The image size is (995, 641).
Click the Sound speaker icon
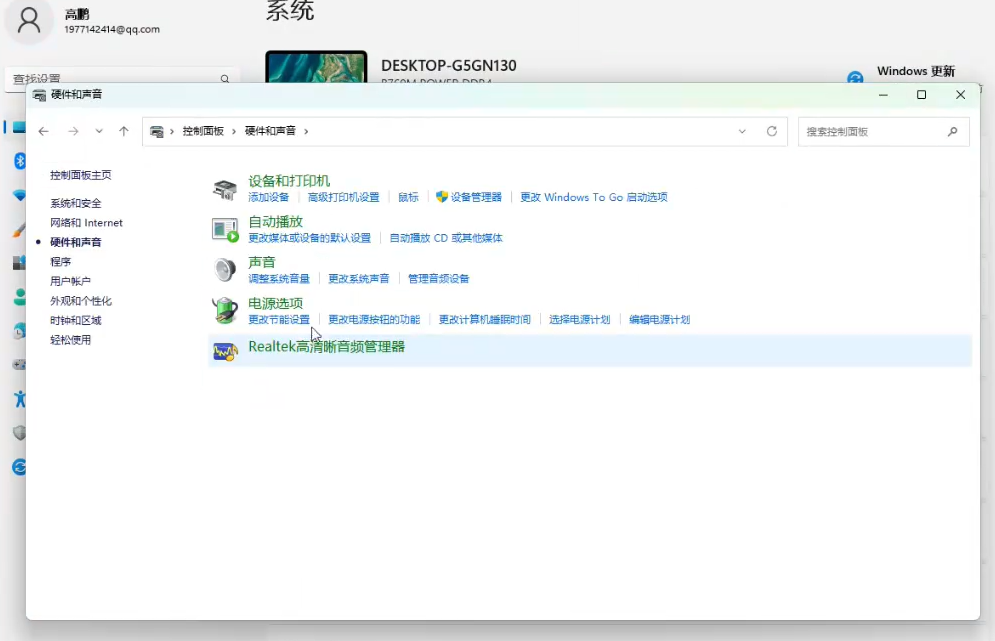(225, 270)
